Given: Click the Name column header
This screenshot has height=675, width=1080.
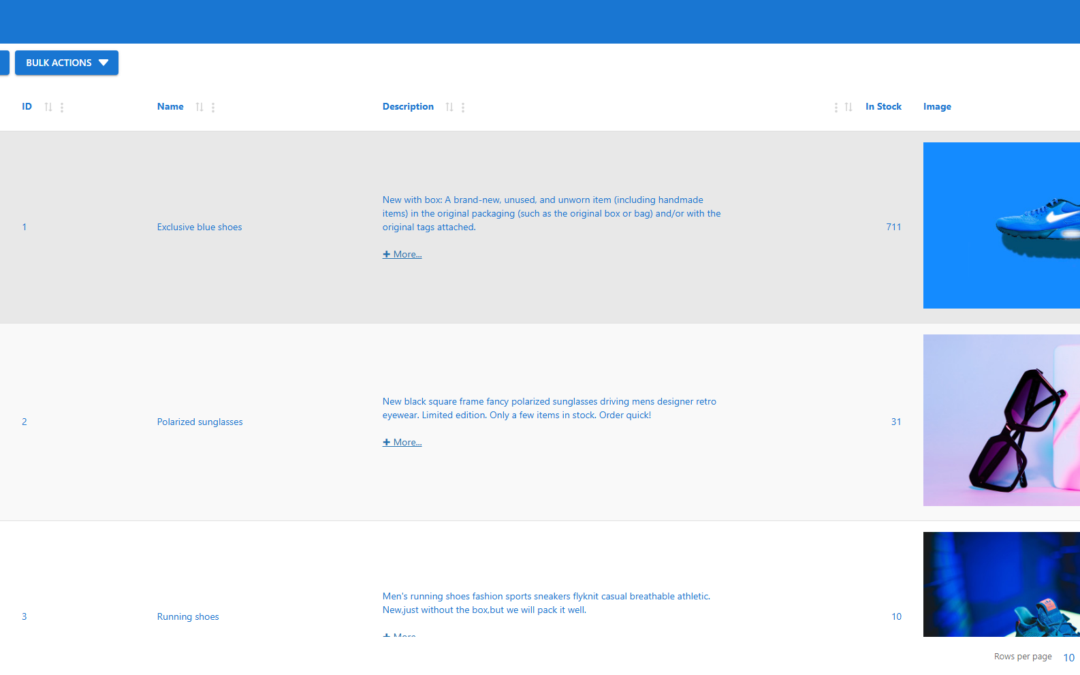Looking at the screenshot, I should (170, 107).
